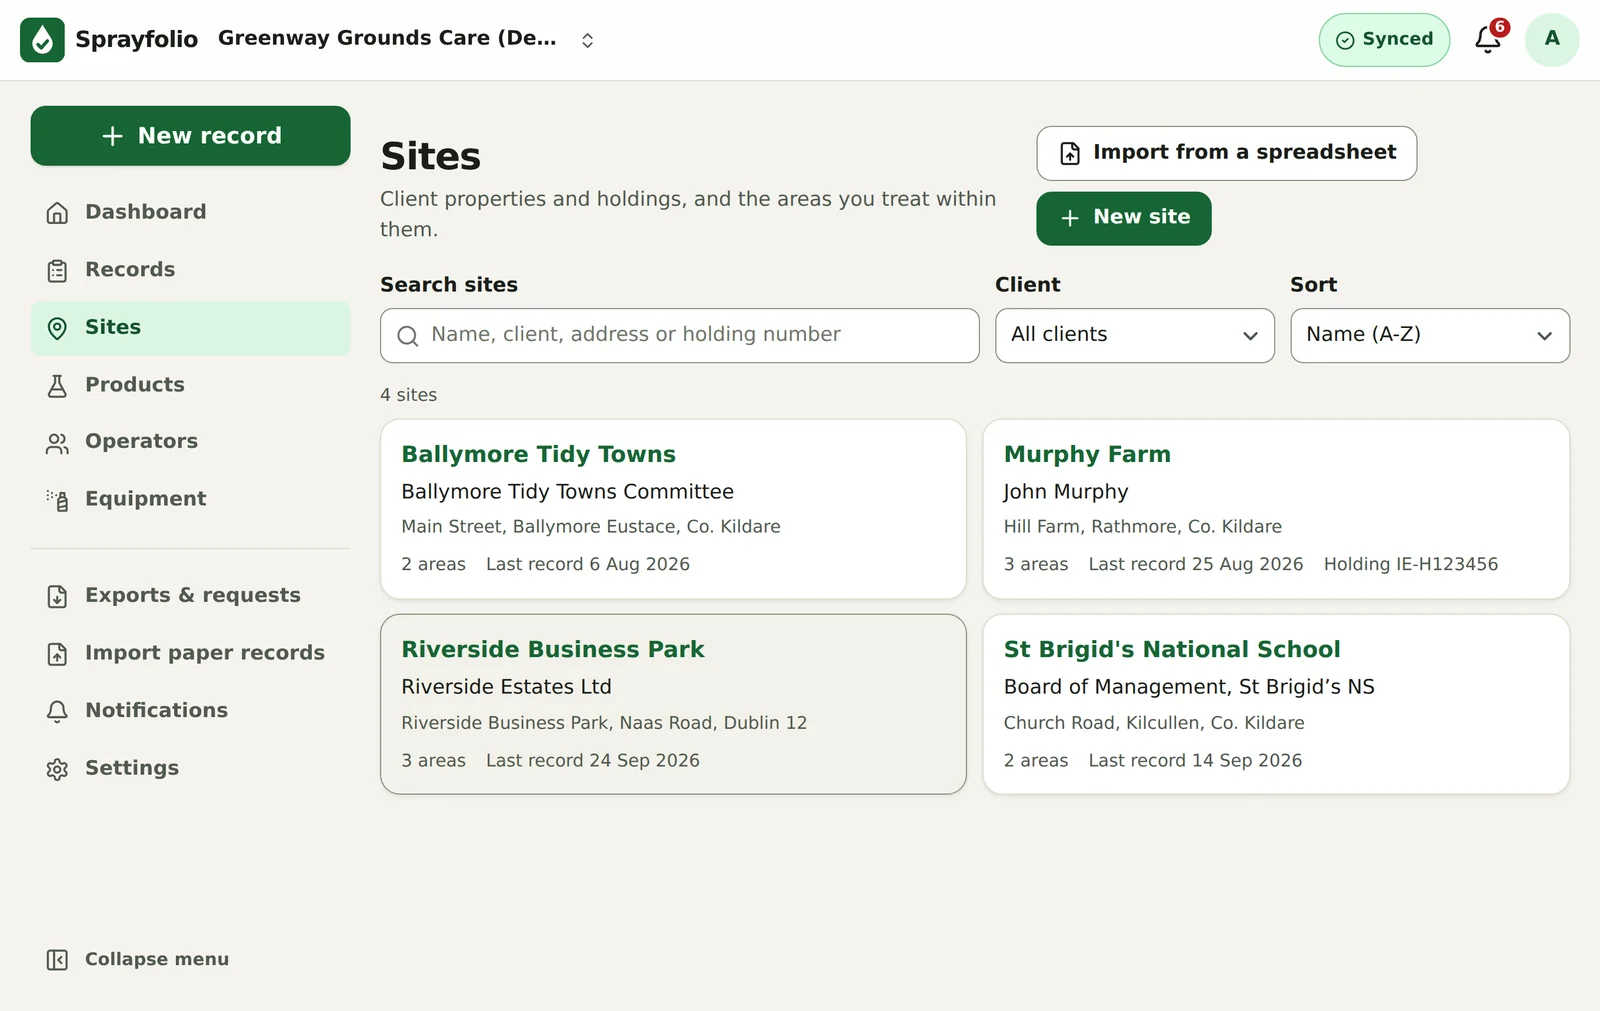The width and height of the screenshot is (1600, 1011).
Task: Click the Collapse menu panel icon
Action: coord(57,960)
